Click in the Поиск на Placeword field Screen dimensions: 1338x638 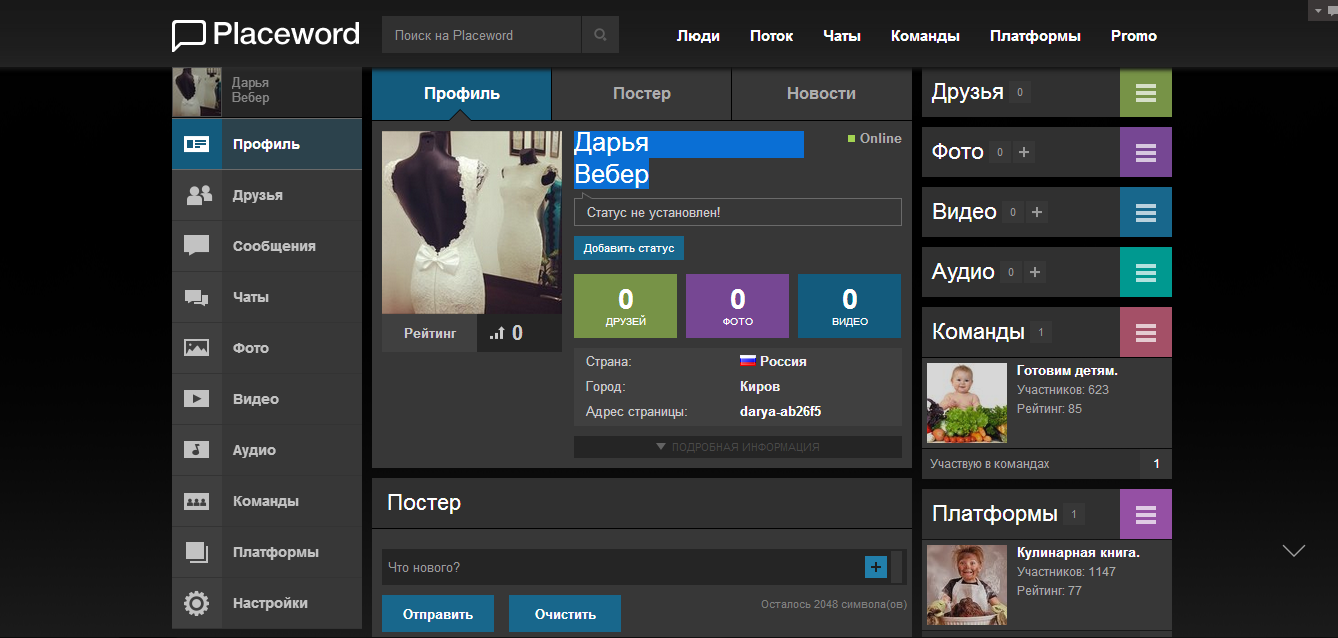point(481,35)
